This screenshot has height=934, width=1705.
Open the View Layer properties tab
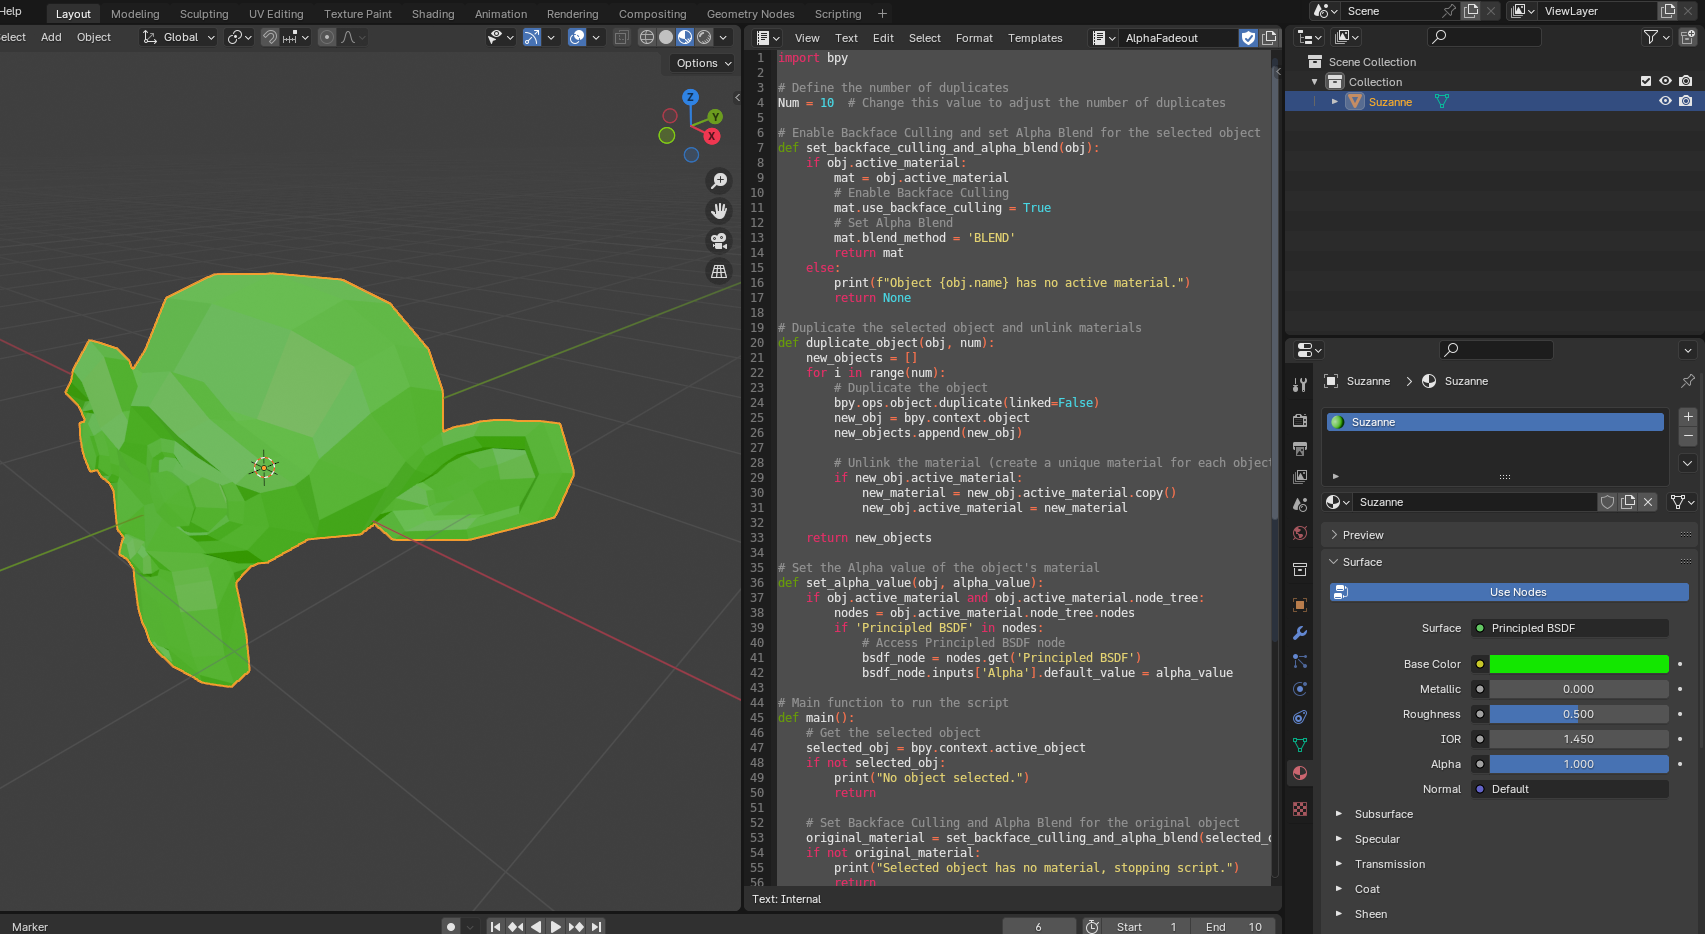point(1300,477)
